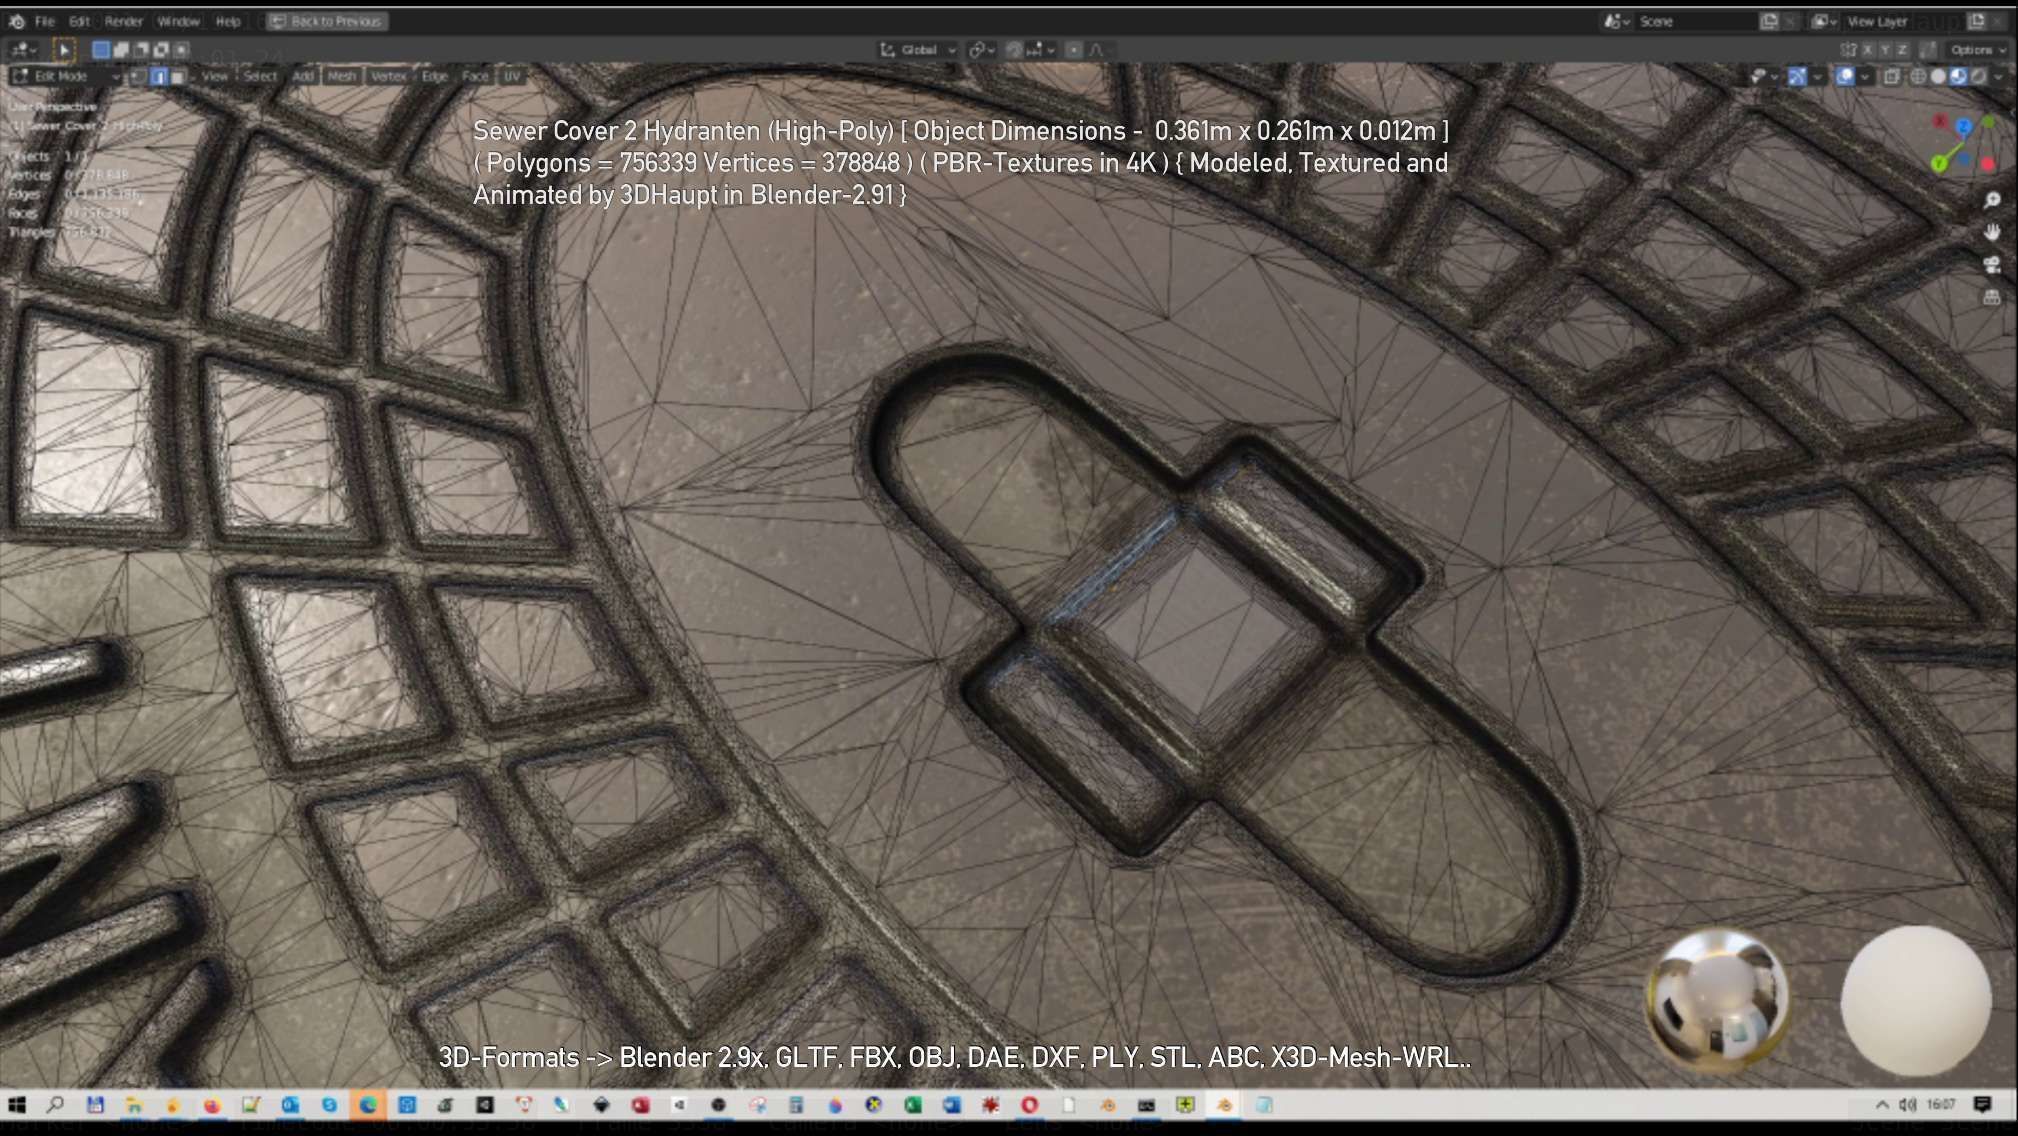The height and width of the screenshot is (1136, 2018).
Task: Click the navigation axis gizmo
Action: tap(1963, 142)
